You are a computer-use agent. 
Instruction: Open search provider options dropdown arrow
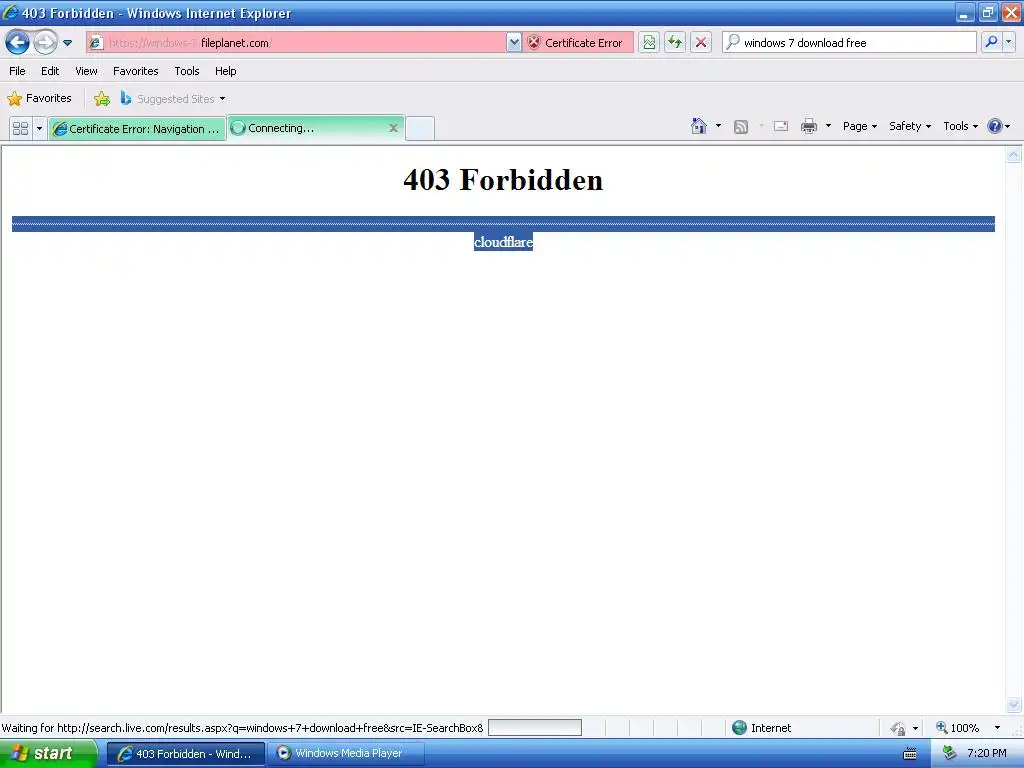click(x=1008, y=43)
